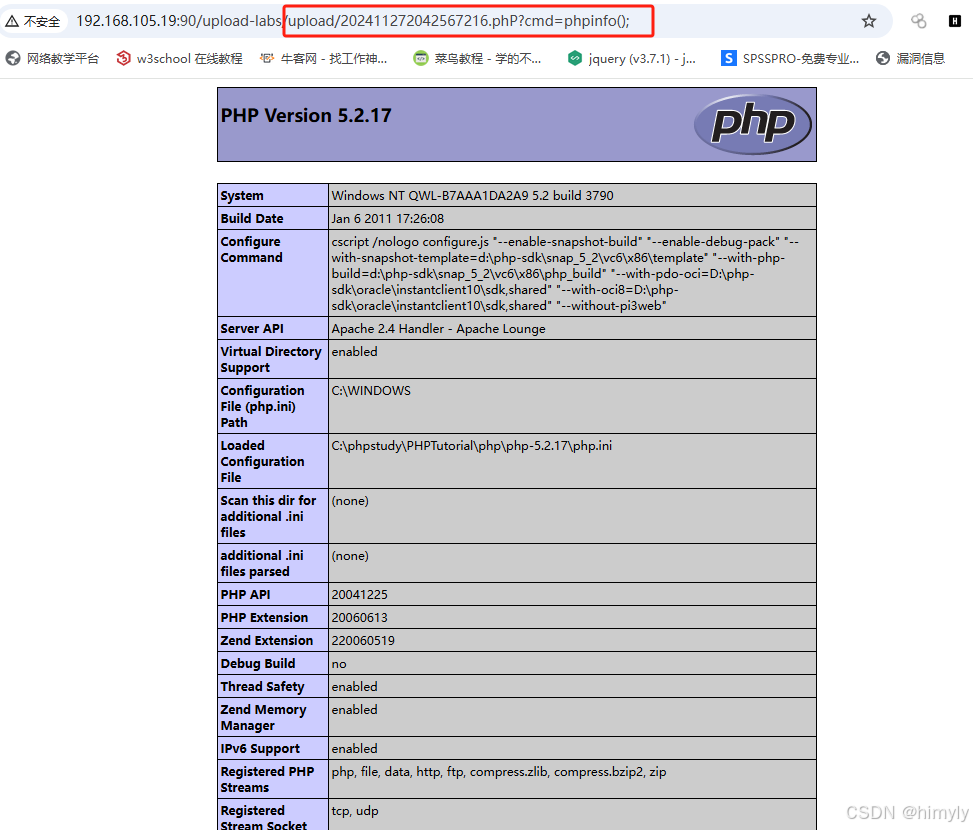This screenshot has height=830, width=973.
Task: Select the php, file, data, http streams value
Action: tap(499, 772)
